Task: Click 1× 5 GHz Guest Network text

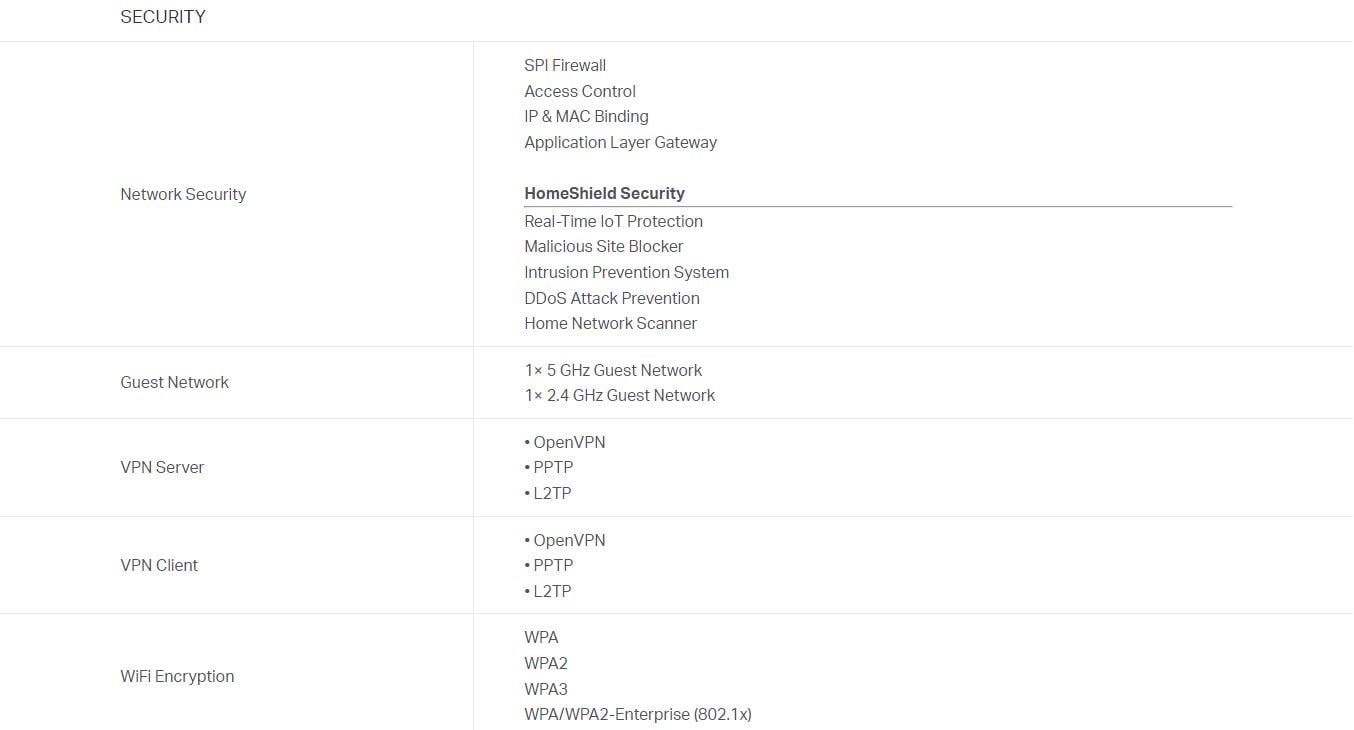Action: pos(613,370)
